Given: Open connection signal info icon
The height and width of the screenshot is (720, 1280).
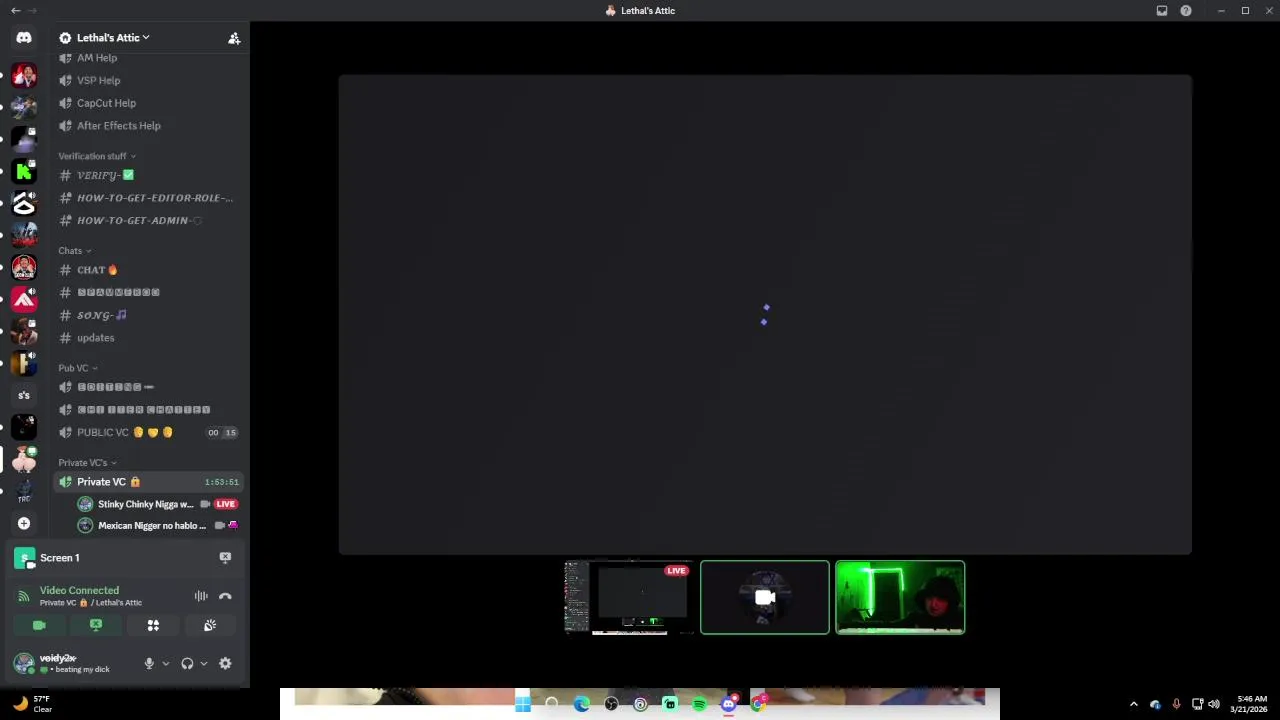Looking at the screenshot, I should [24, 596].
